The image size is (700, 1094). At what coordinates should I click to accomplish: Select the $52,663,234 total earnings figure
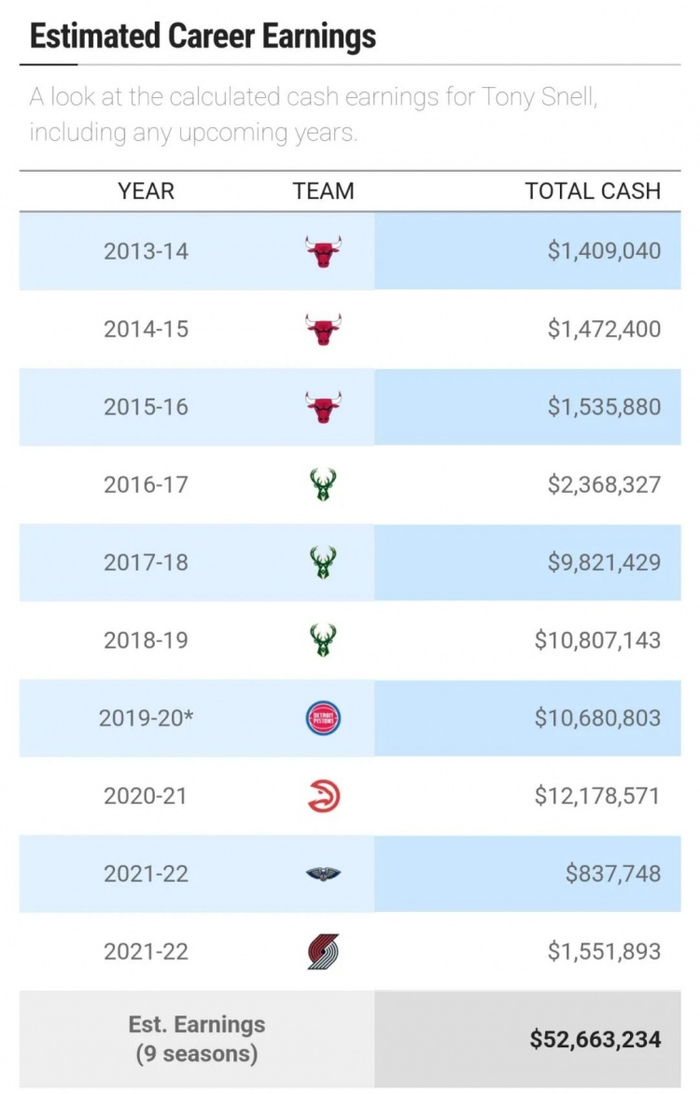tap(595, 1040)
